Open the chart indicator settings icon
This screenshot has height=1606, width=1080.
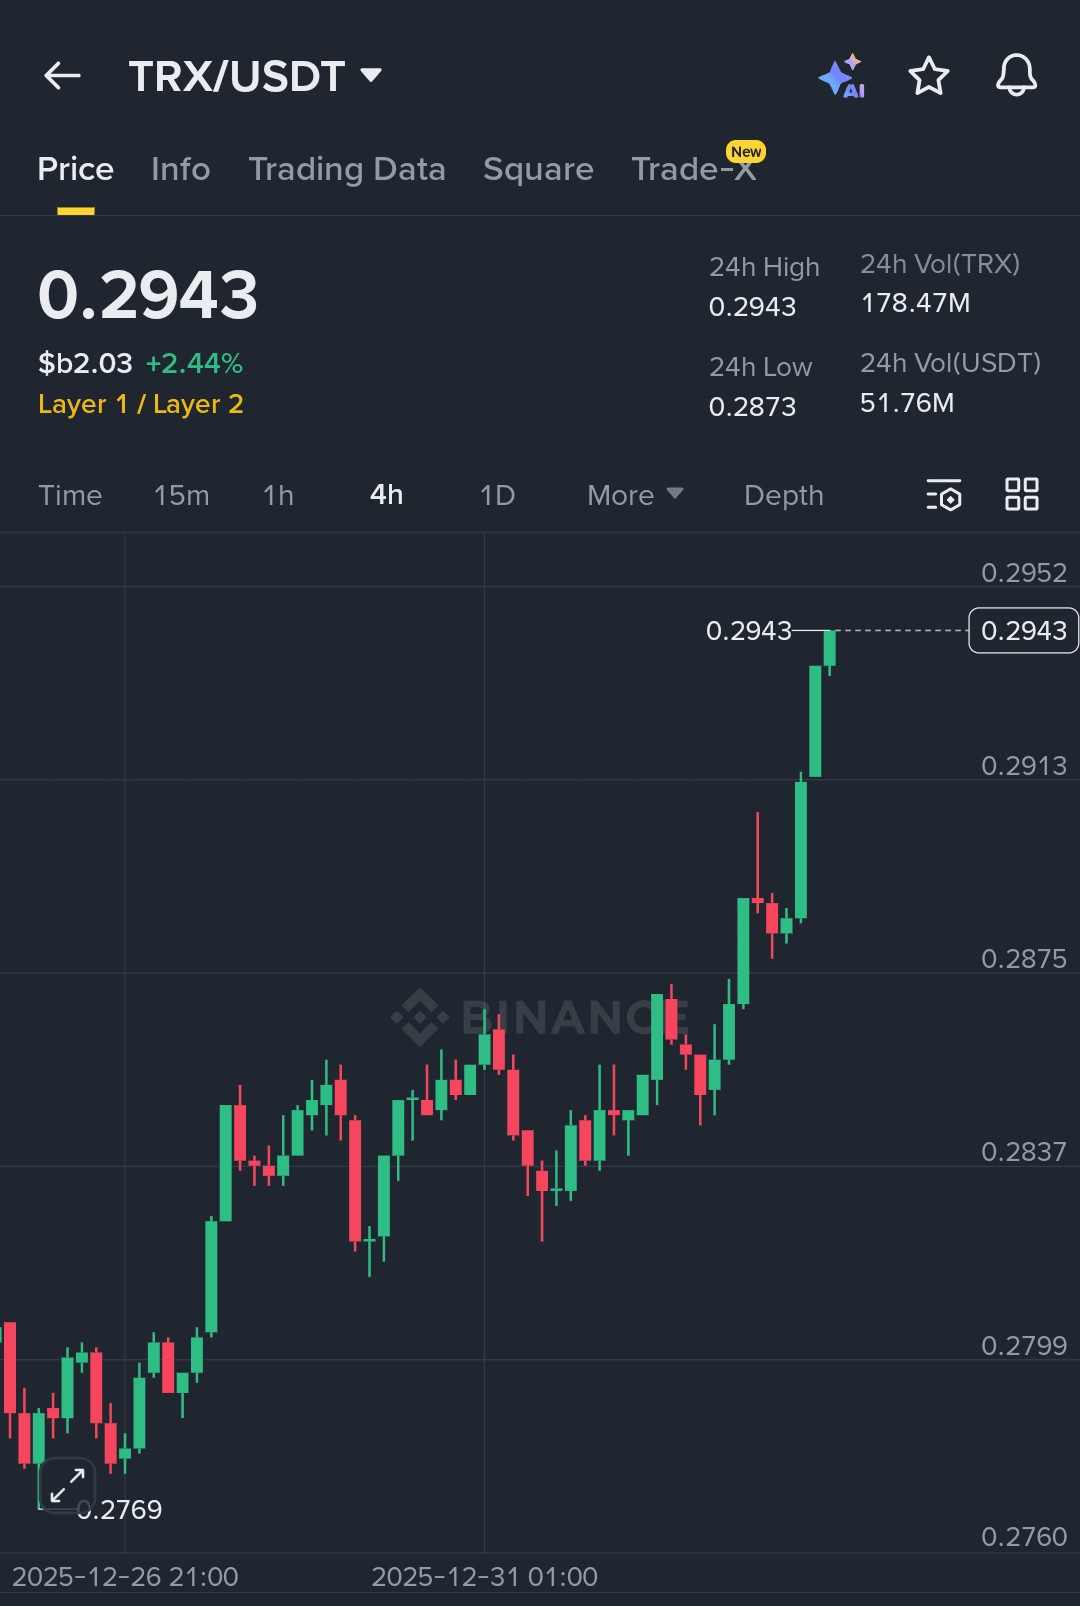944,495
